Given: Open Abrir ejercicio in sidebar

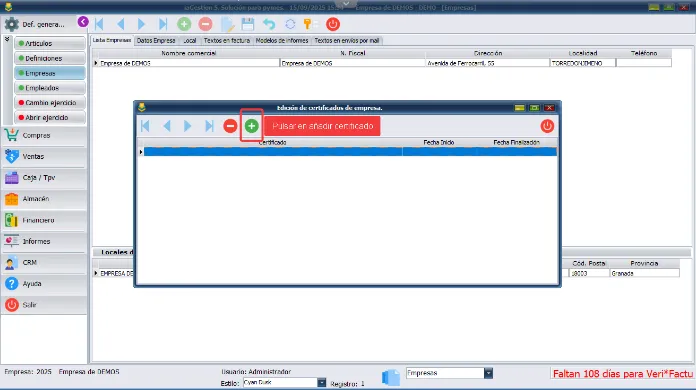Looking at the screenshot, I should point(50,118).
